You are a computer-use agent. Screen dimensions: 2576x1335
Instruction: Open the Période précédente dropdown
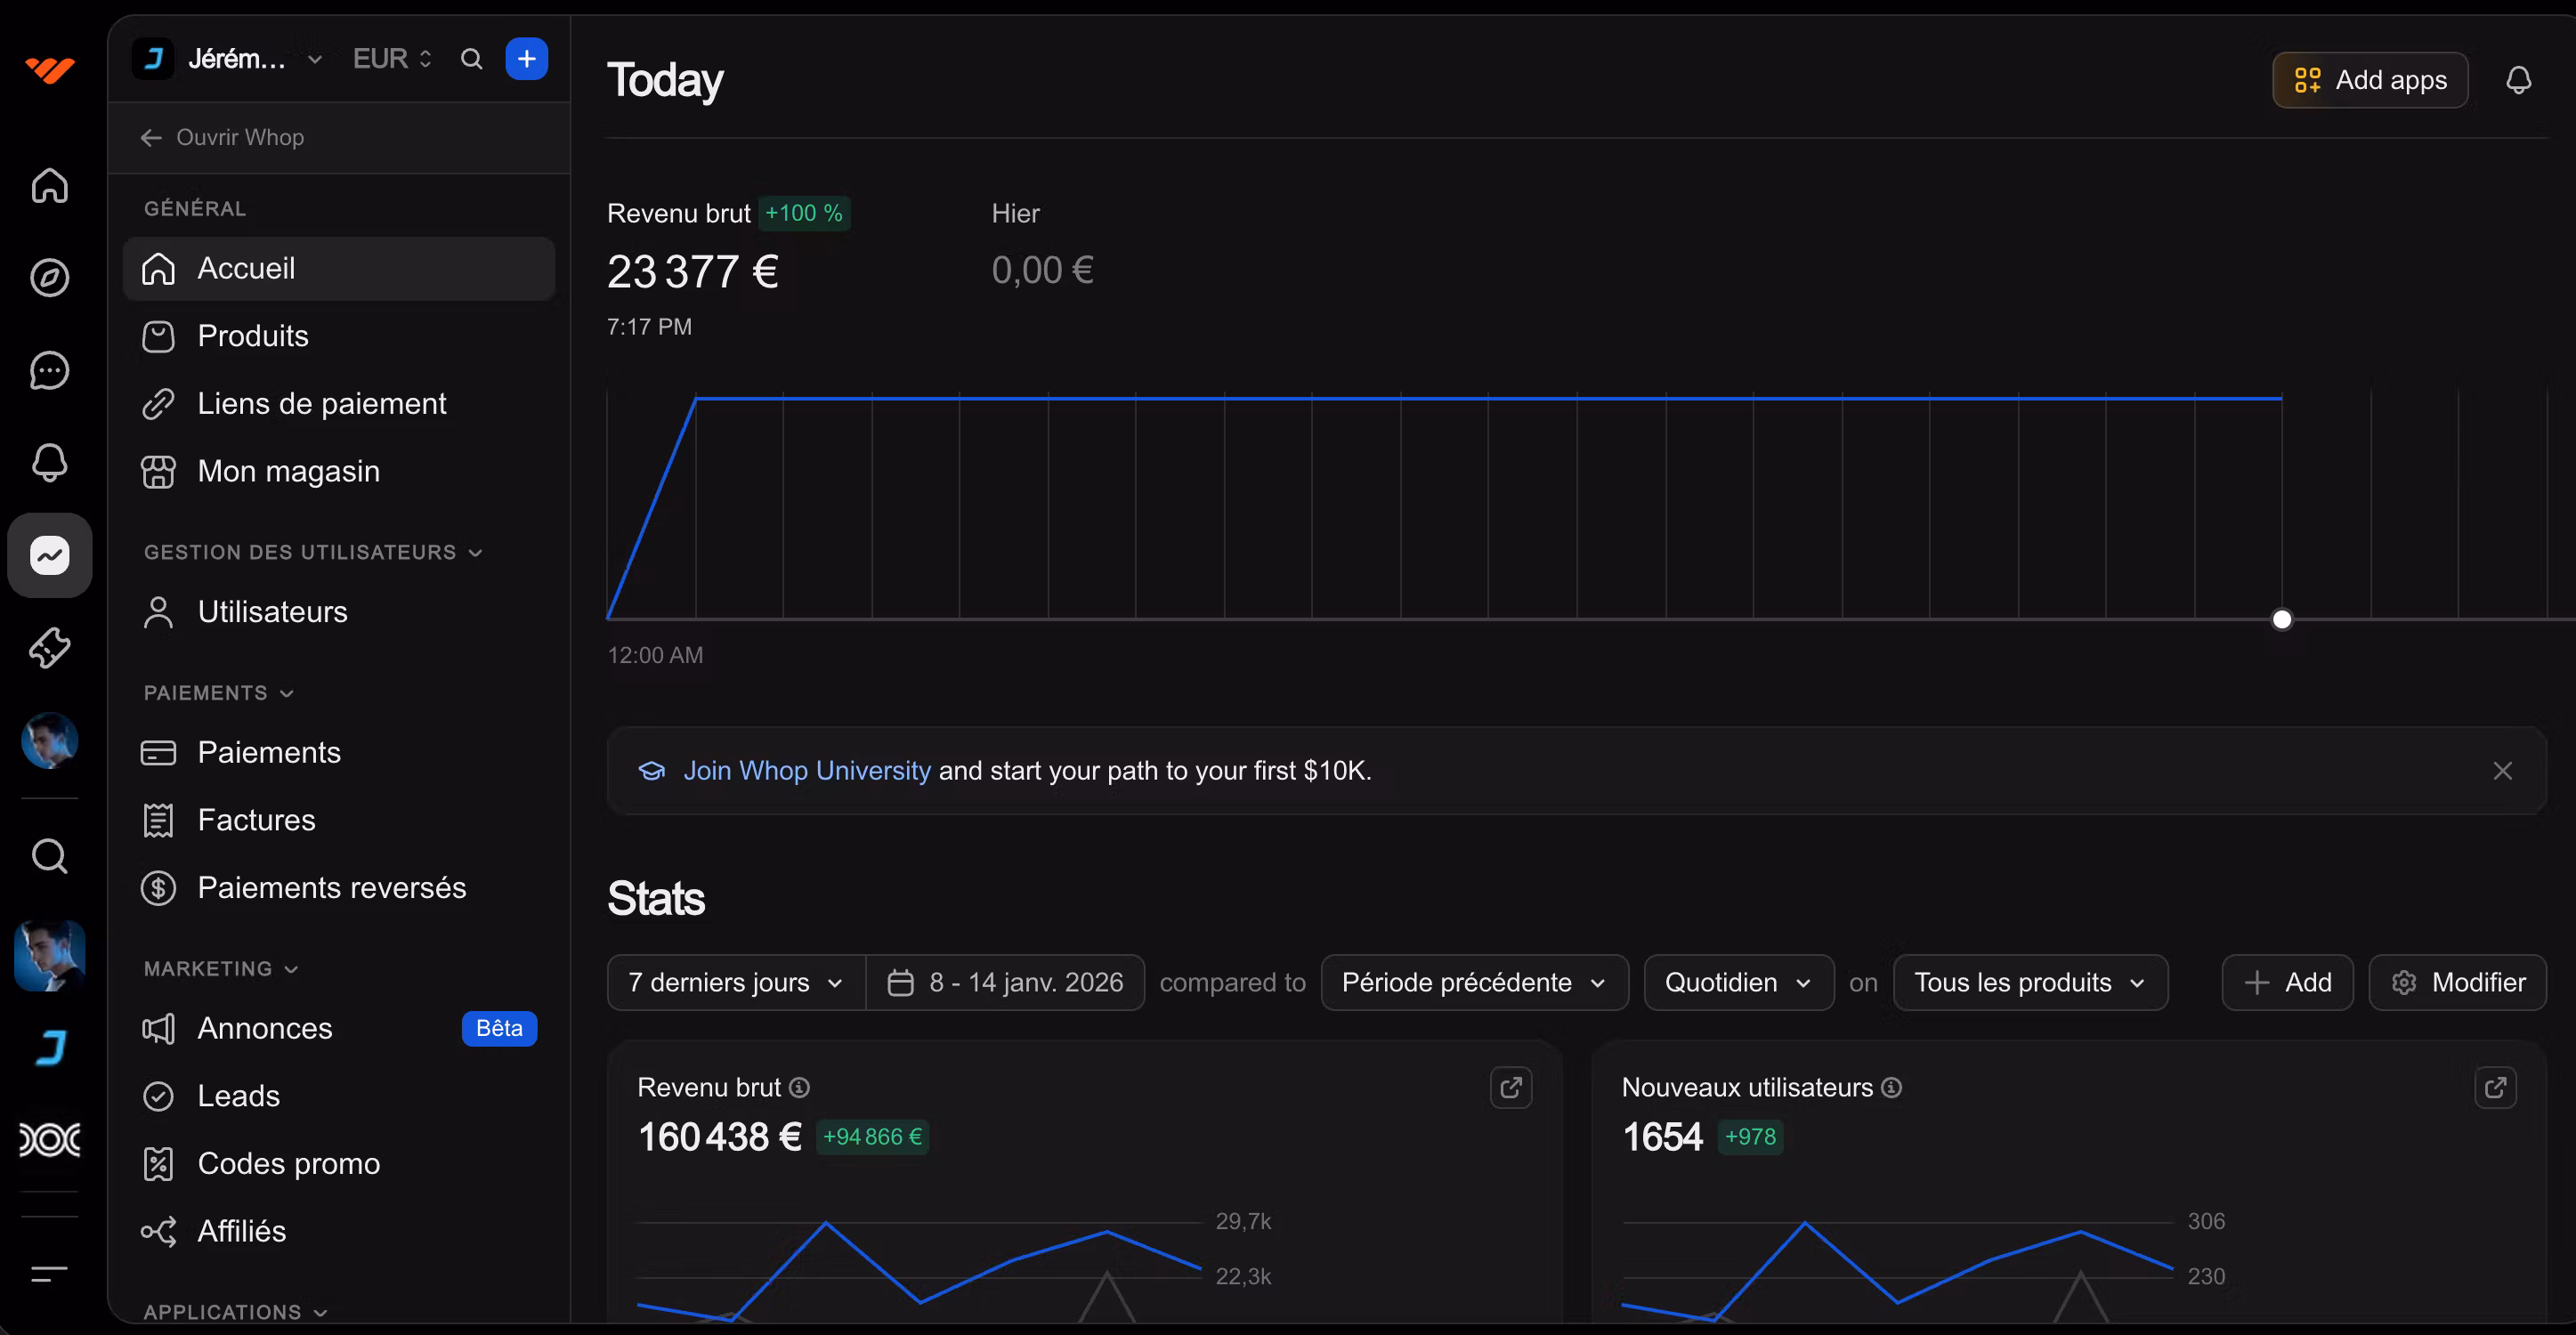click(x=1473, y=982)
